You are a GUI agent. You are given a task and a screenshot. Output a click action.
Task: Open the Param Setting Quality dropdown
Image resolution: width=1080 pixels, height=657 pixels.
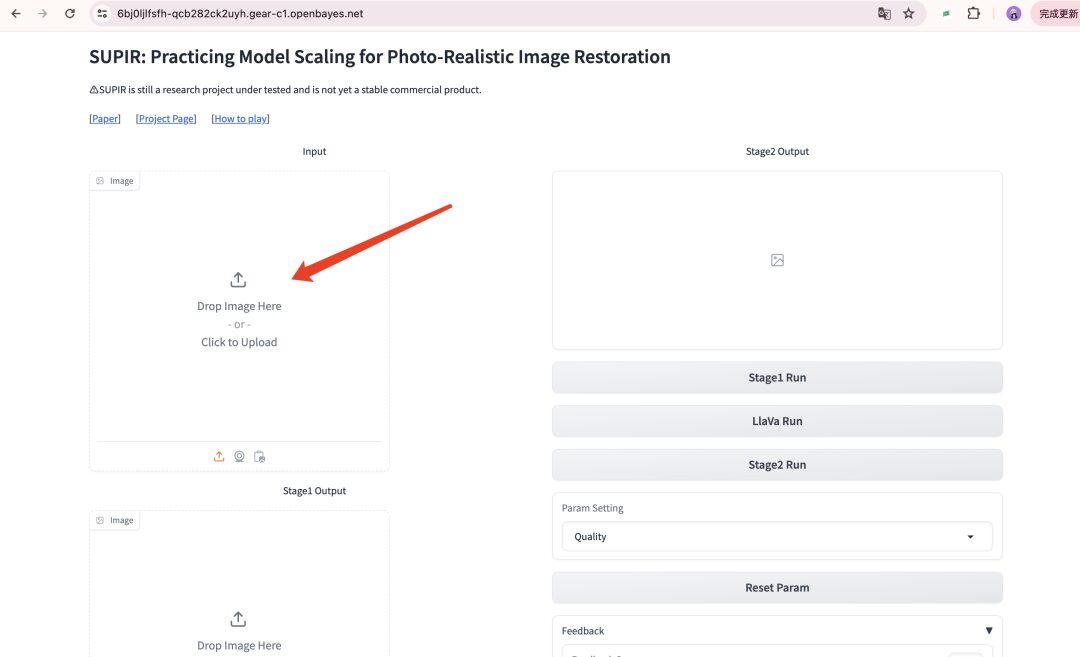click(777, 537)
